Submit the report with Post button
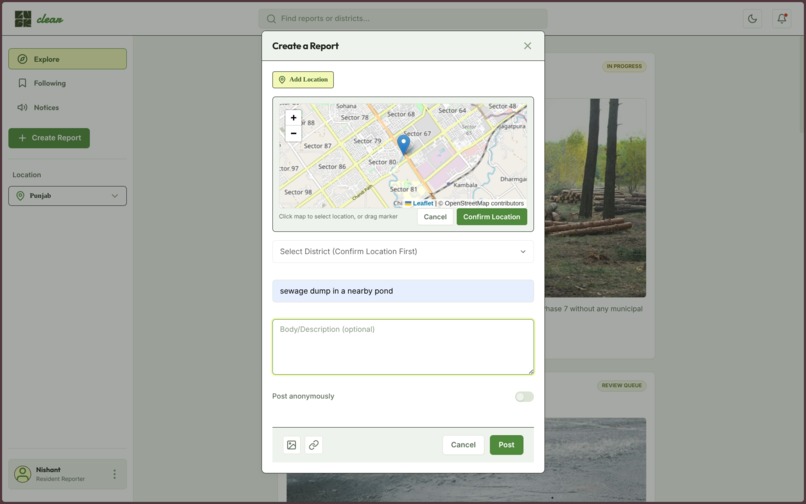This screenshot has height=504, width=806. click(x=506, y=445)
